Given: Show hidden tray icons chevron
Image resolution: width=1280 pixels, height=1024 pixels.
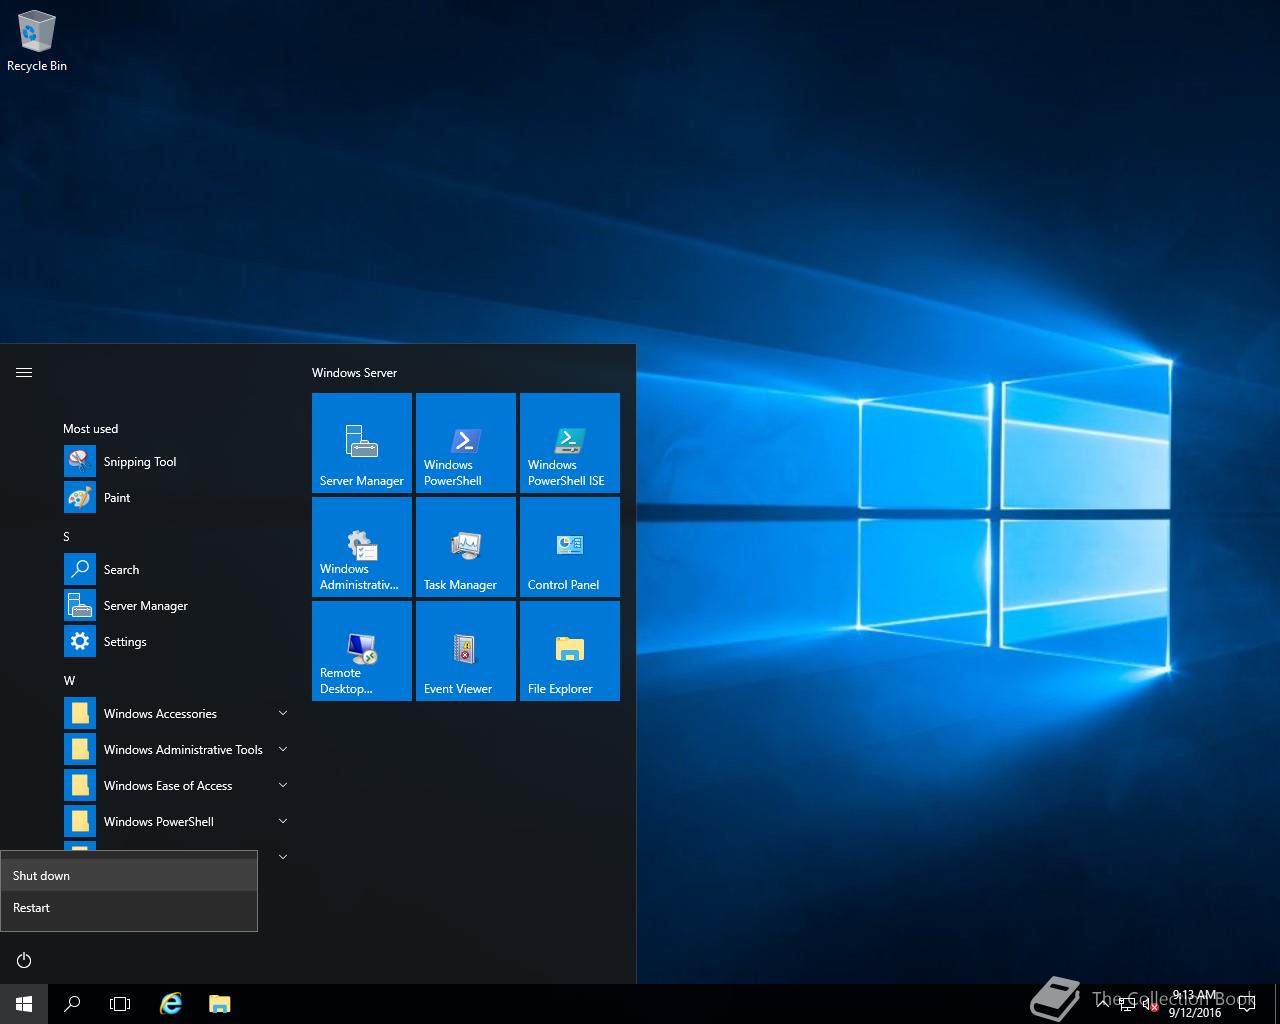Looking at the screenshot, I should 1103,1004.
